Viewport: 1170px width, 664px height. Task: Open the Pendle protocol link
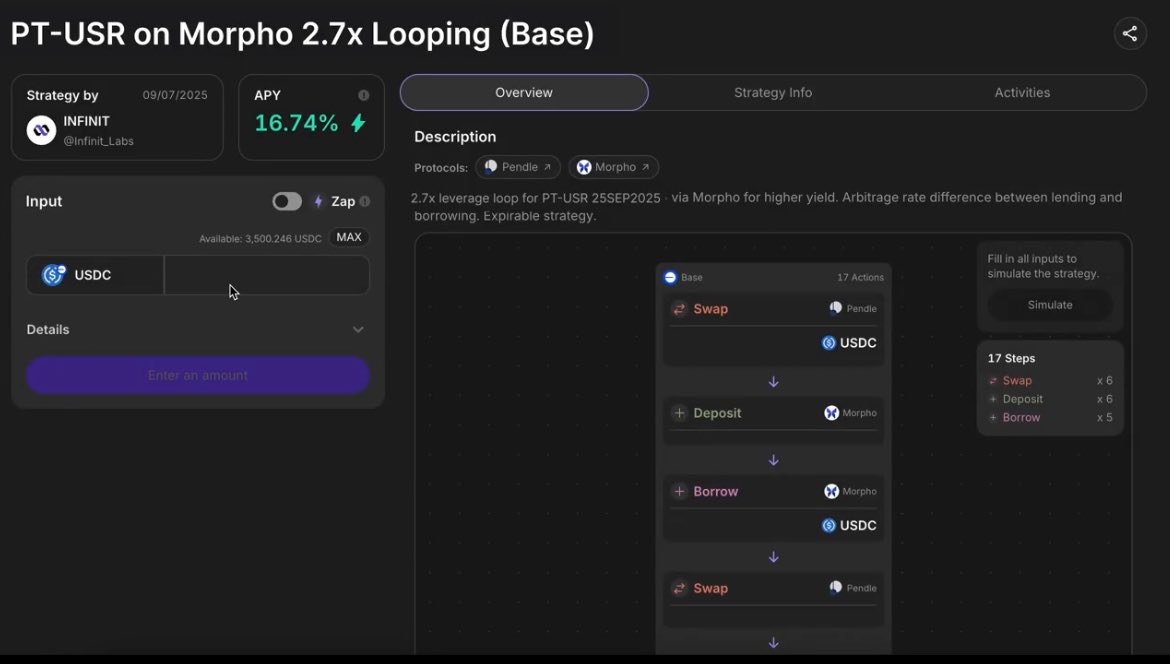click(518, 167)
